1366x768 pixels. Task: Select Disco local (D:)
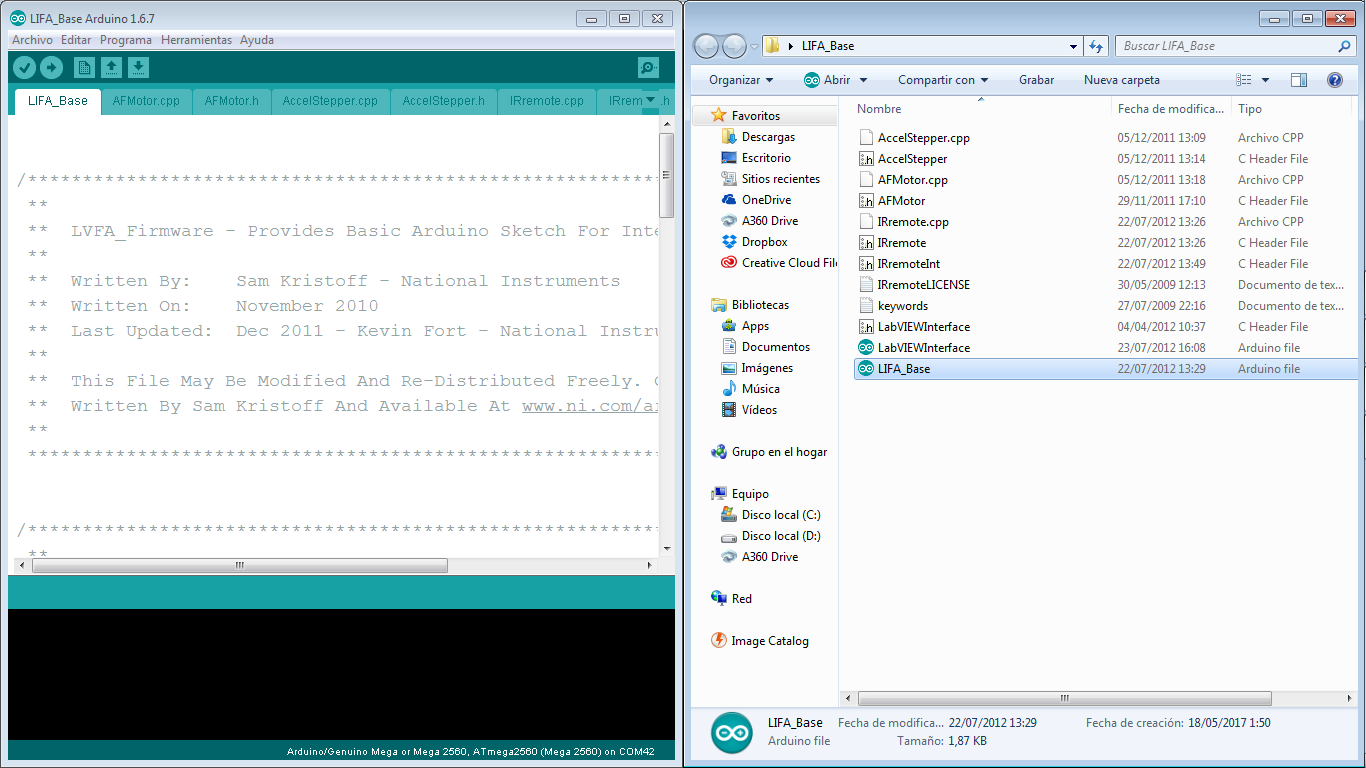click(780, 536)
